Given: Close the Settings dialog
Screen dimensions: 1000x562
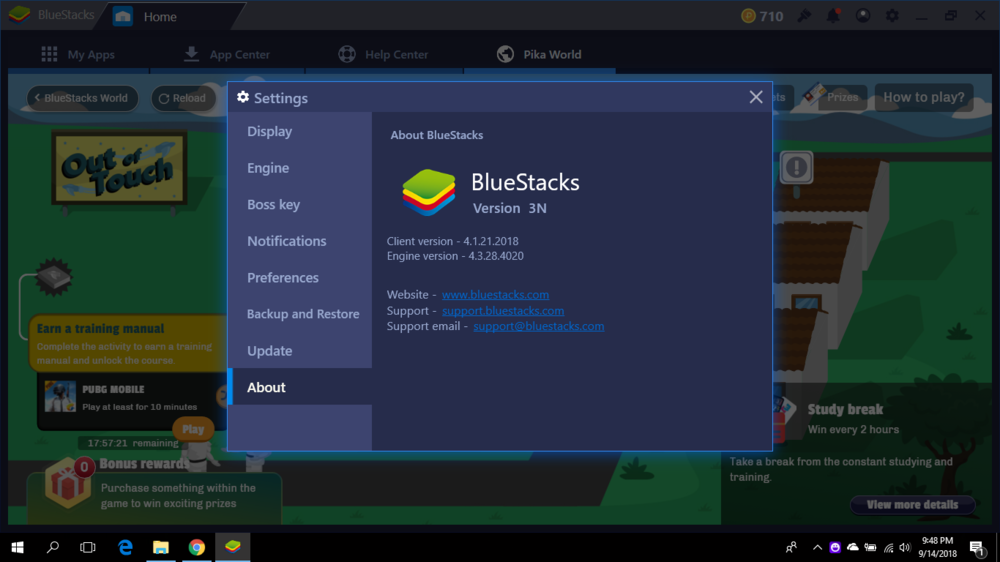Looking at the screenshot, I should click(x=756, y=97).
